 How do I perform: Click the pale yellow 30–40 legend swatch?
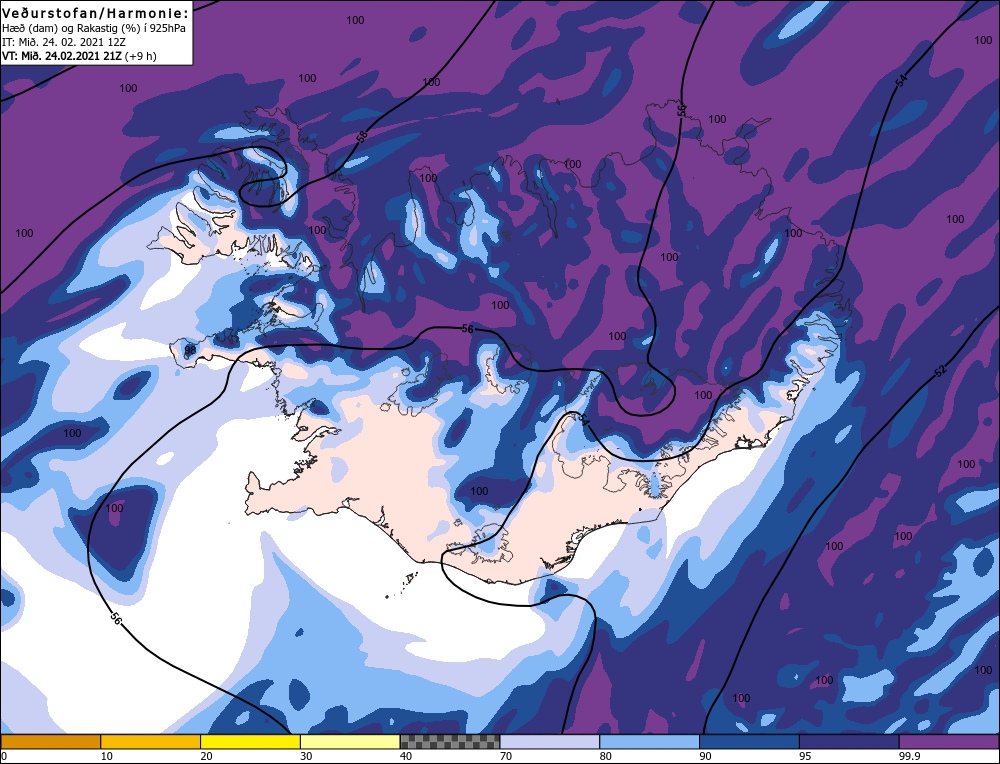click(350, 742)
